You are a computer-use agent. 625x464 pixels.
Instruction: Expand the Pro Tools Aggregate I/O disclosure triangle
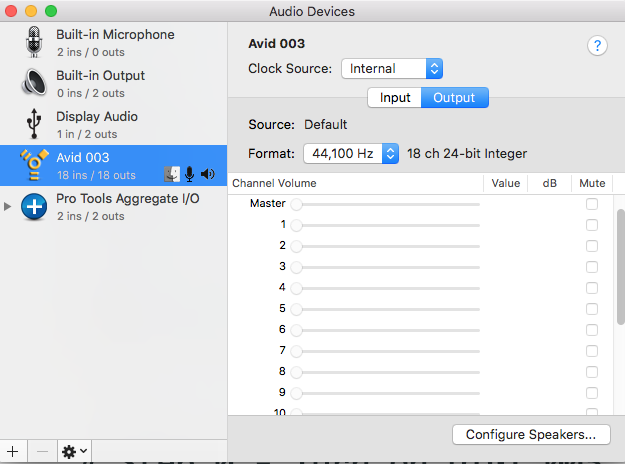pos(7,206)
